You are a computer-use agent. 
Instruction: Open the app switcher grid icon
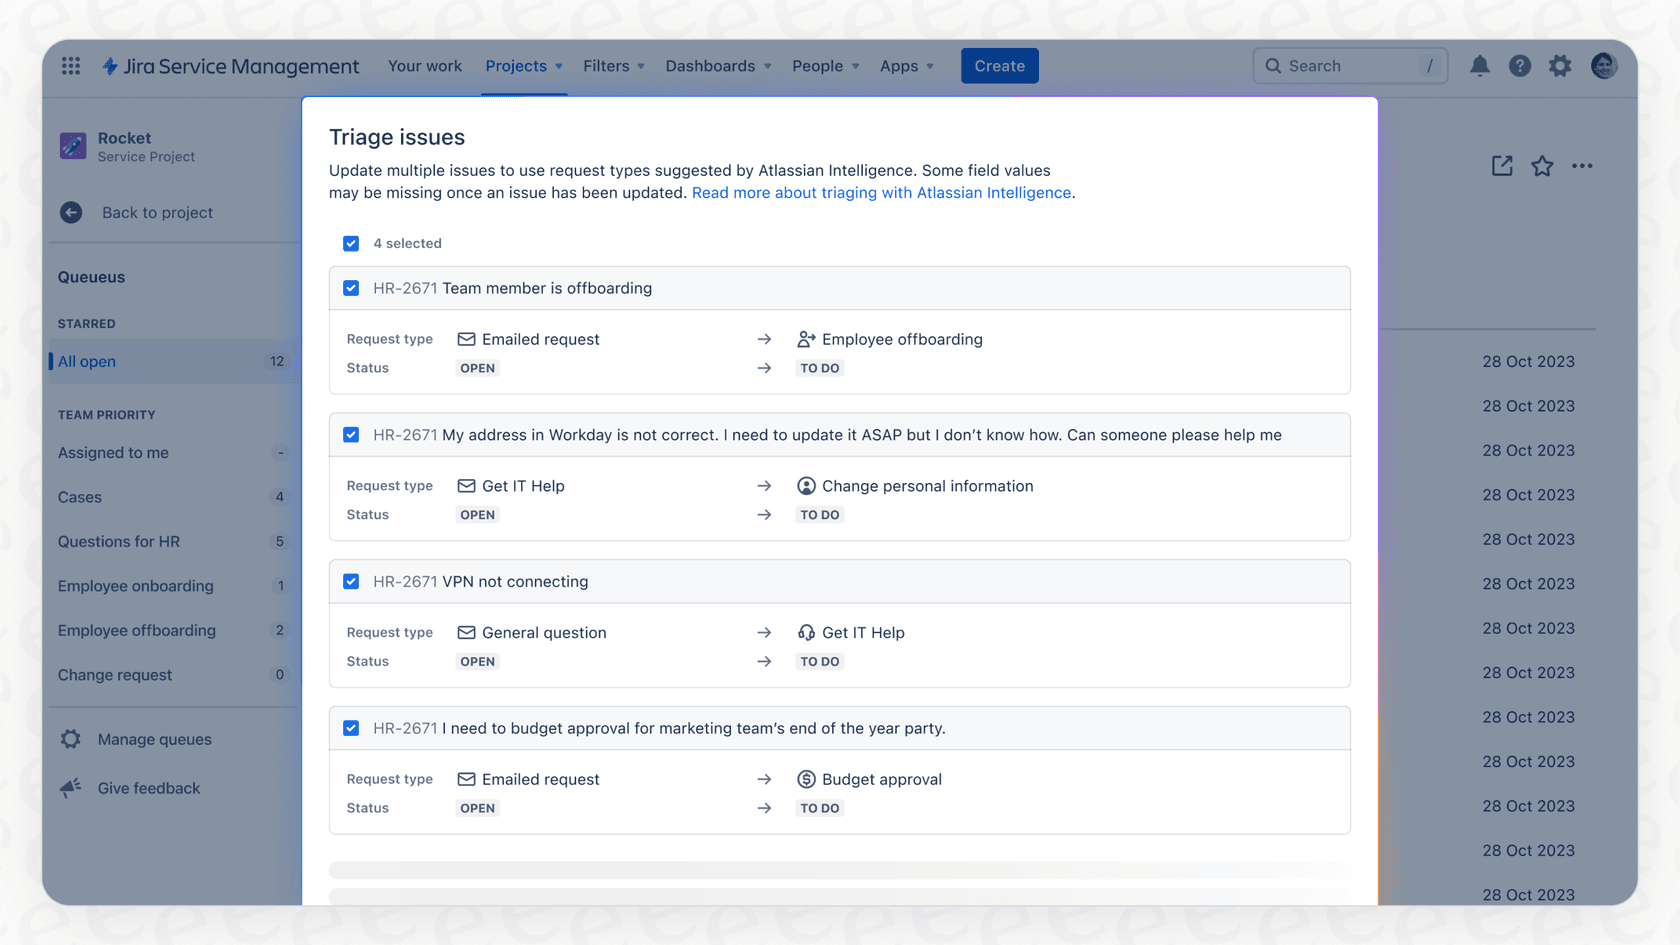tap(70, 66)
